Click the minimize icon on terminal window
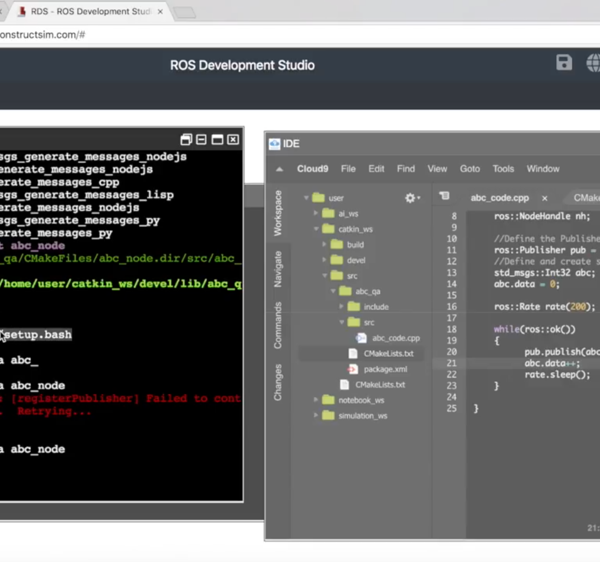 click(x=201, y=140)
